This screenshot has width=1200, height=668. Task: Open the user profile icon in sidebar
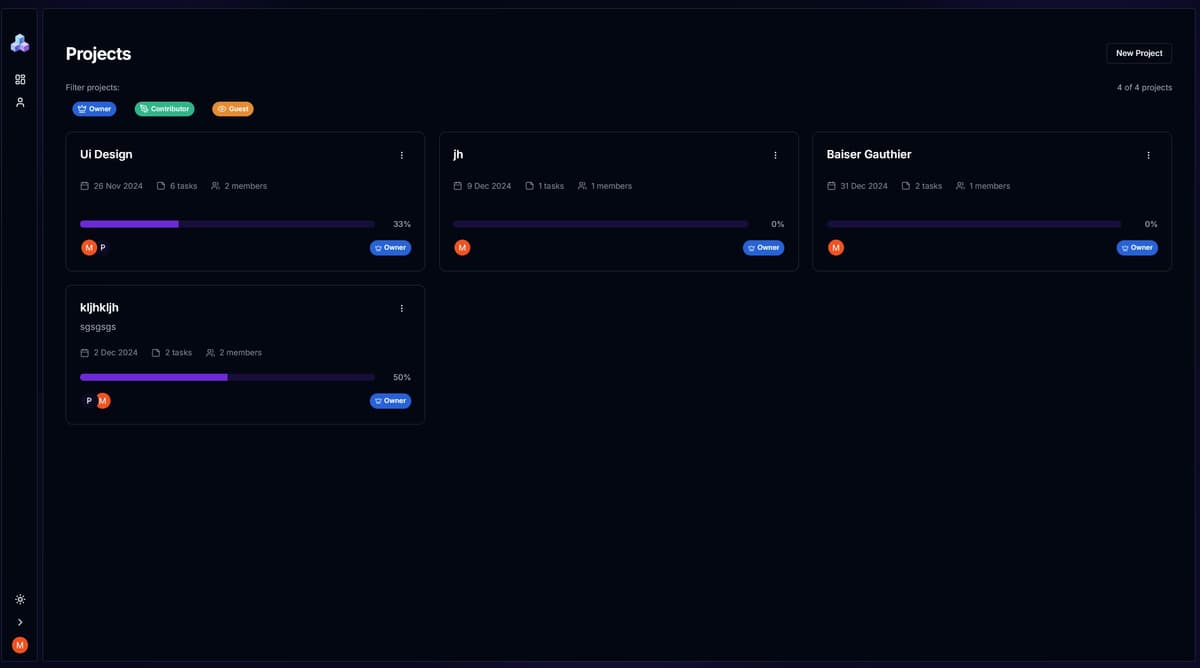(20, 102)
